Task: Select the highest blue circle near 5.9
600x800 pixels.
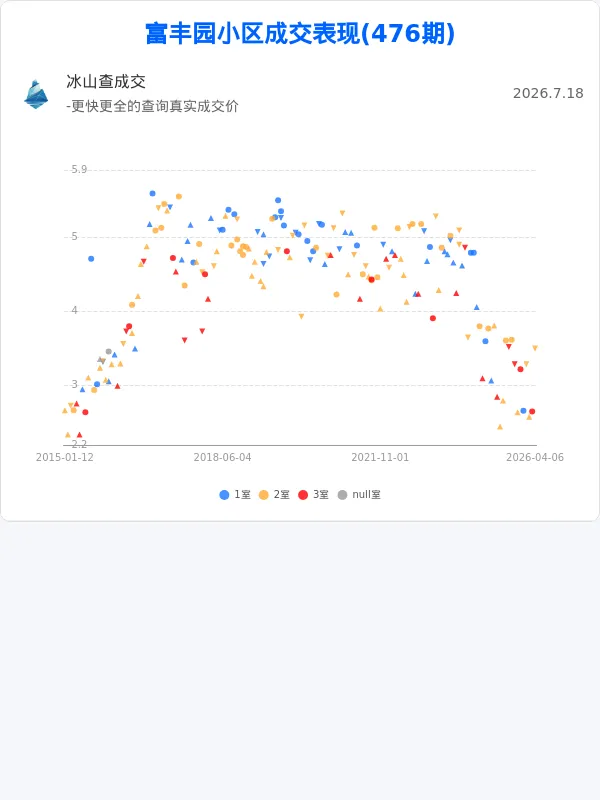Action: (152, 193)
